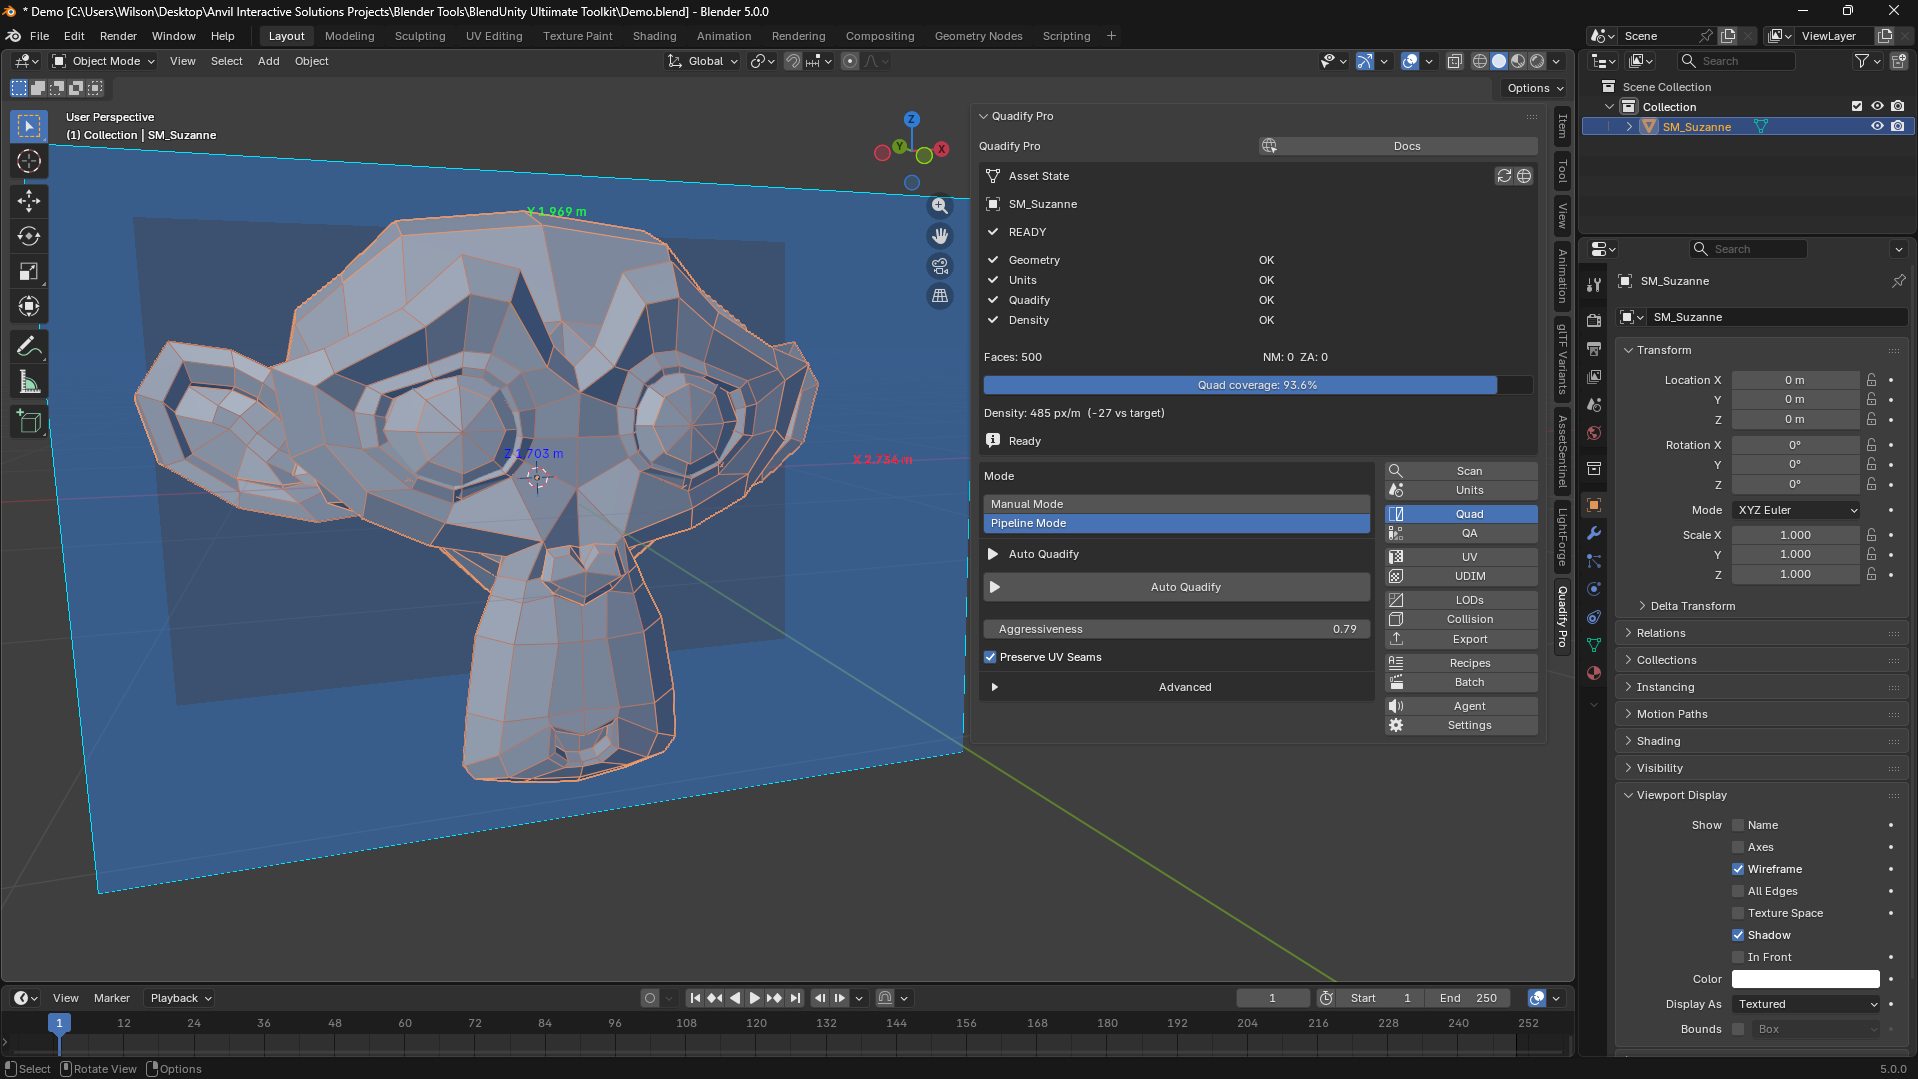Image resolution: width=1918 pixels, height=1079 pixels.
Task: Jump to the timeline start frame
Action: (x=696, y=998)
